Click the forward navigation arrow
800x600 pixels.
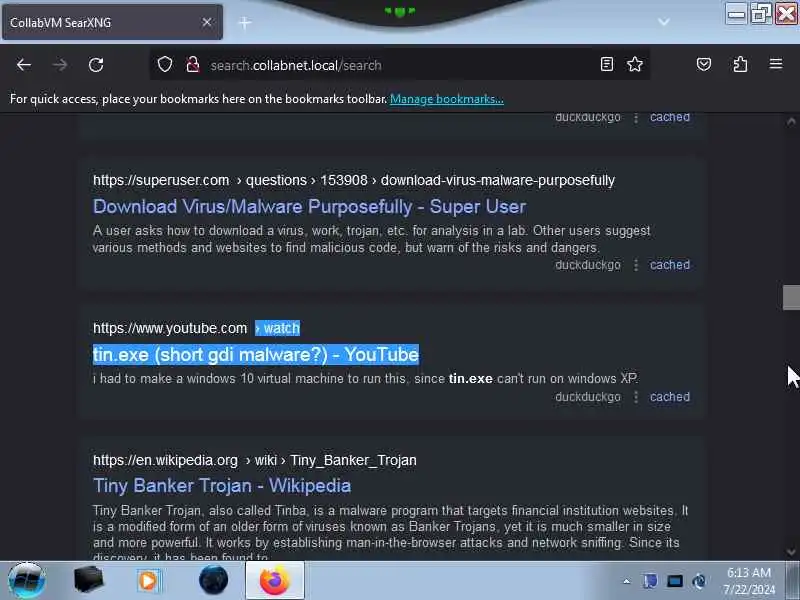click(60, 65)
